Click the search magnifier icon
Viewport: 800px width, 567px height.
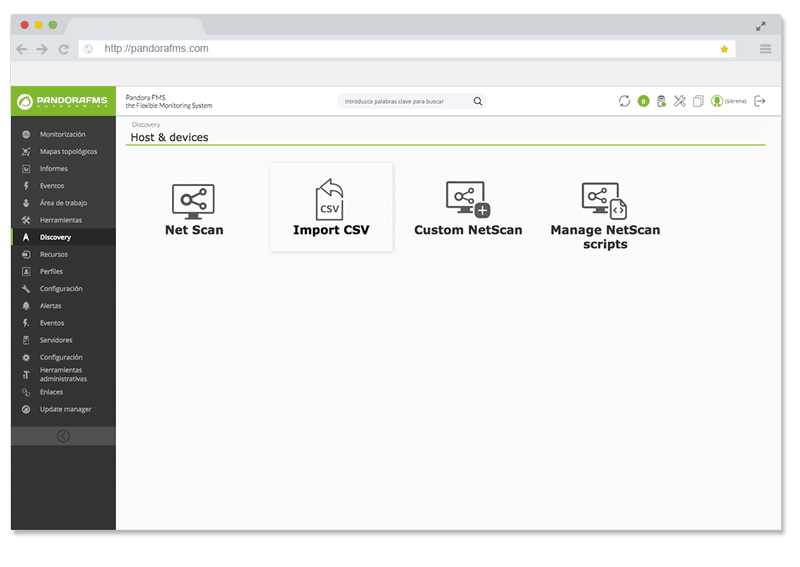[x=478, y=101]
